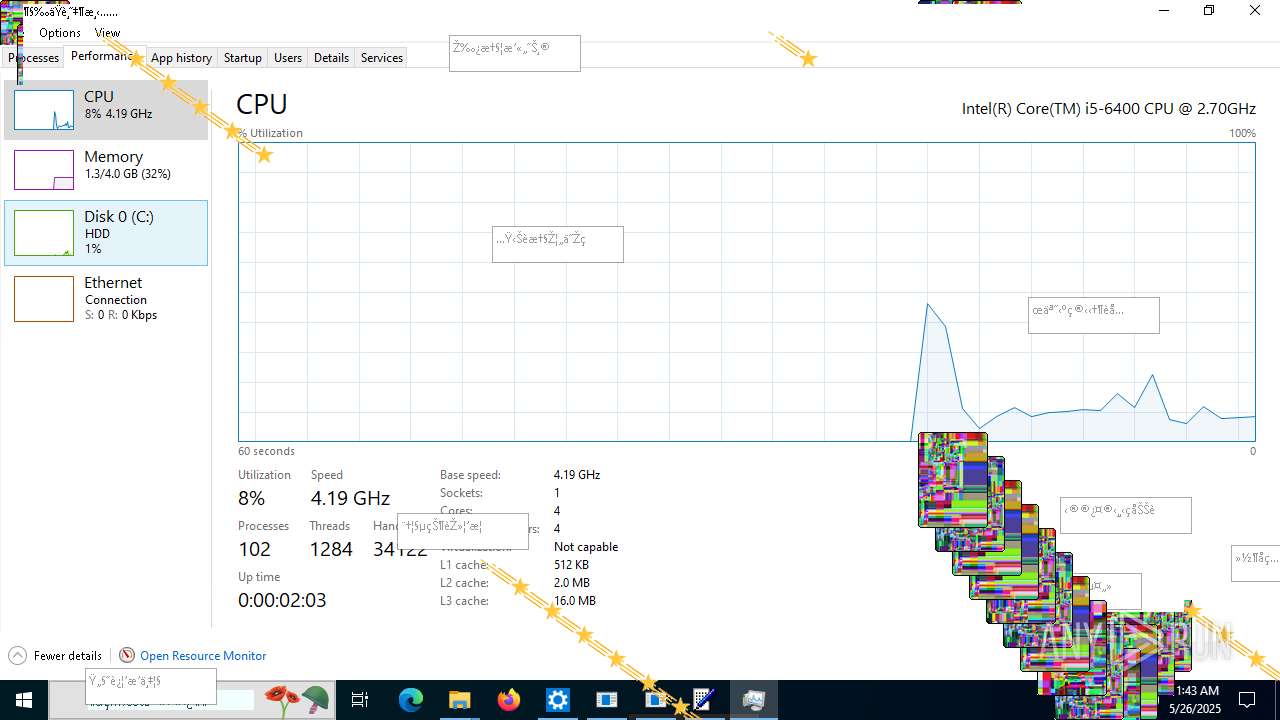Image resolution: width=1280 pixels, height=720 pixels.
Task: Open the View menu
Action: pos(107,33)
